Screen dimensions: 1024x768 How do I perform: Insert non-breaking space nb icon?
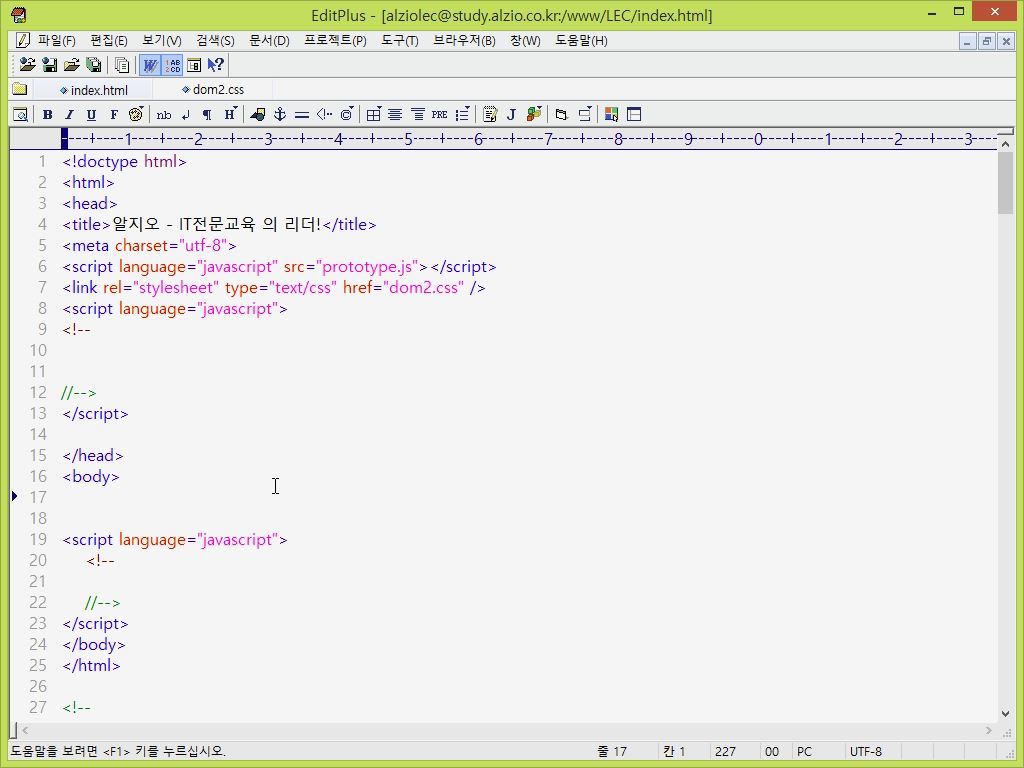[x=164, y=115]
